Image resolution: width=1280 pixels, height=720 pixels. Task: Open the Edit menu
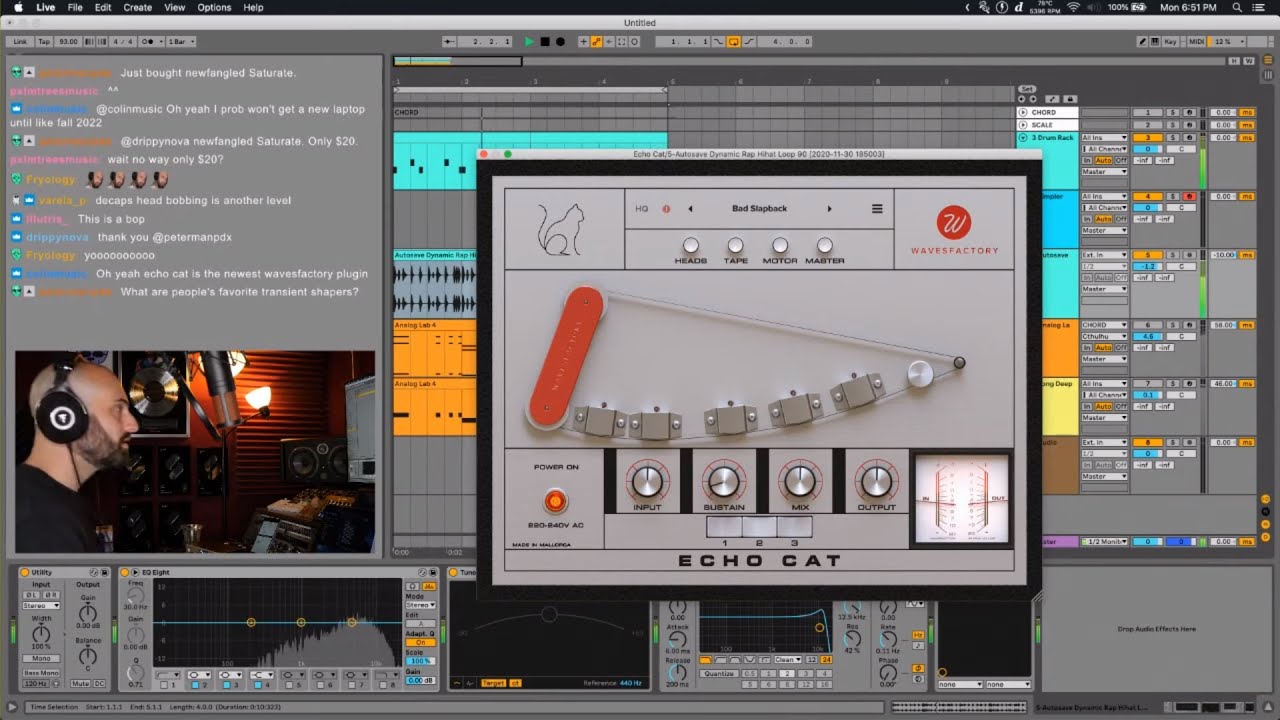(x=103, y=7)
